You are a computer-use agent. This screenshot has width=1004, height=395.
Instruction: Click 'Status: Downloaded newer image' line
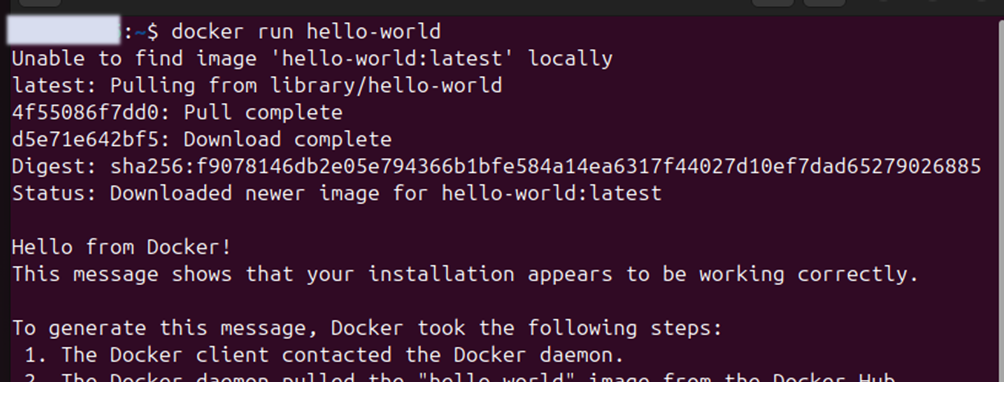(337, 193)
